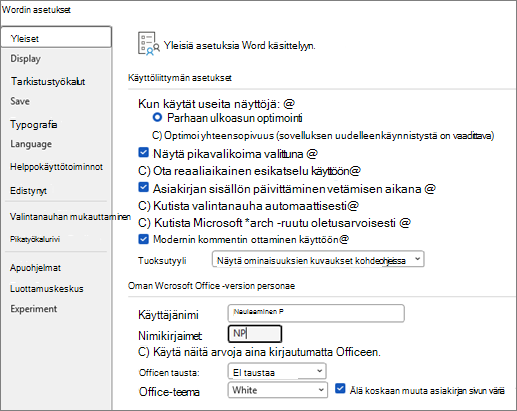Screen dimensions: 517x411
Task: Toggle Asiakirjan sisällön päivittäminen vetämisen aikana
Action: click(x=143, y=187)
